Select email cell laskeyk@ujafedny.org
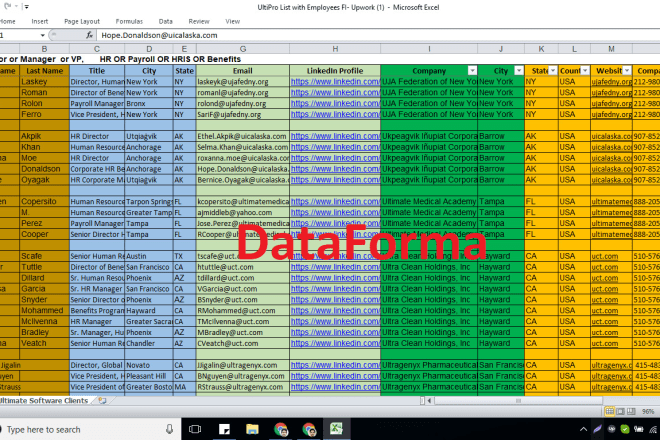The image size is (660, 440). (243, 82)
